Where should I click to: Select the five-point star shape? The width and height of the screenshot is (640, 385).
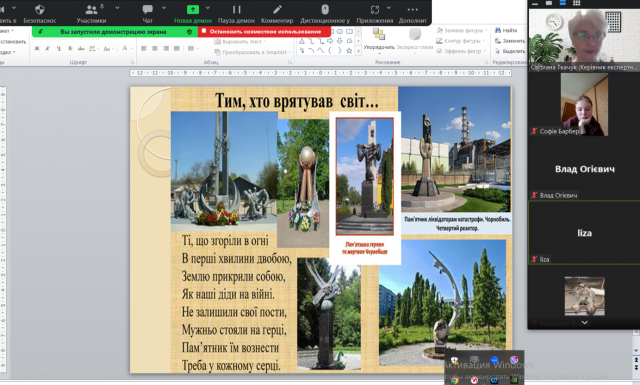pos(349,51)
